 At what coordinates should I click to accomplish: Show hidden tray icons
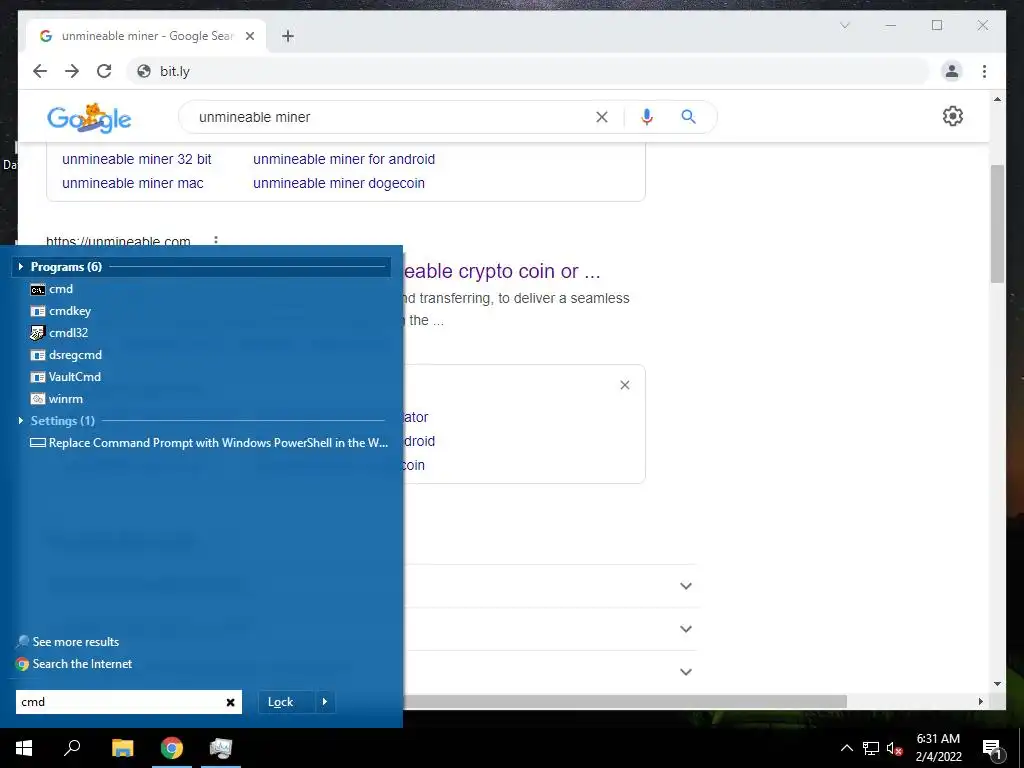coord(846,748)
